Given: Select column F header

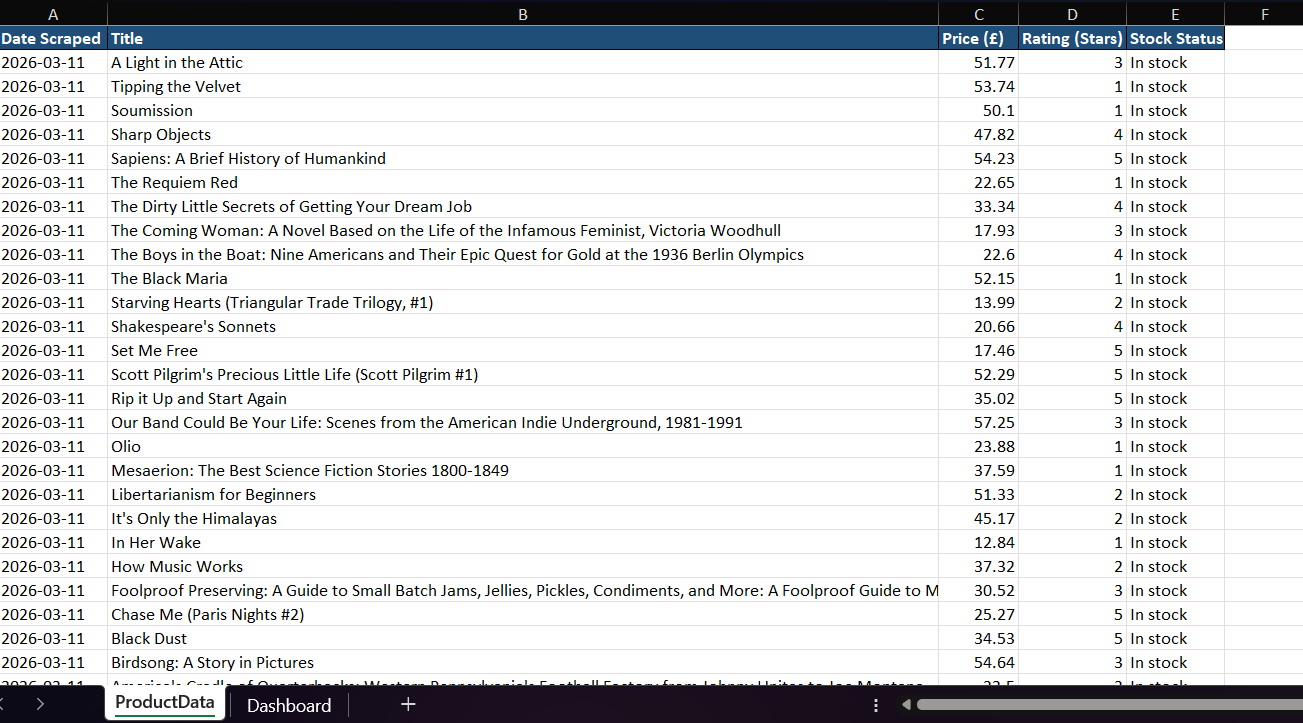Looking at the screenshot, I should [1264, 14].
